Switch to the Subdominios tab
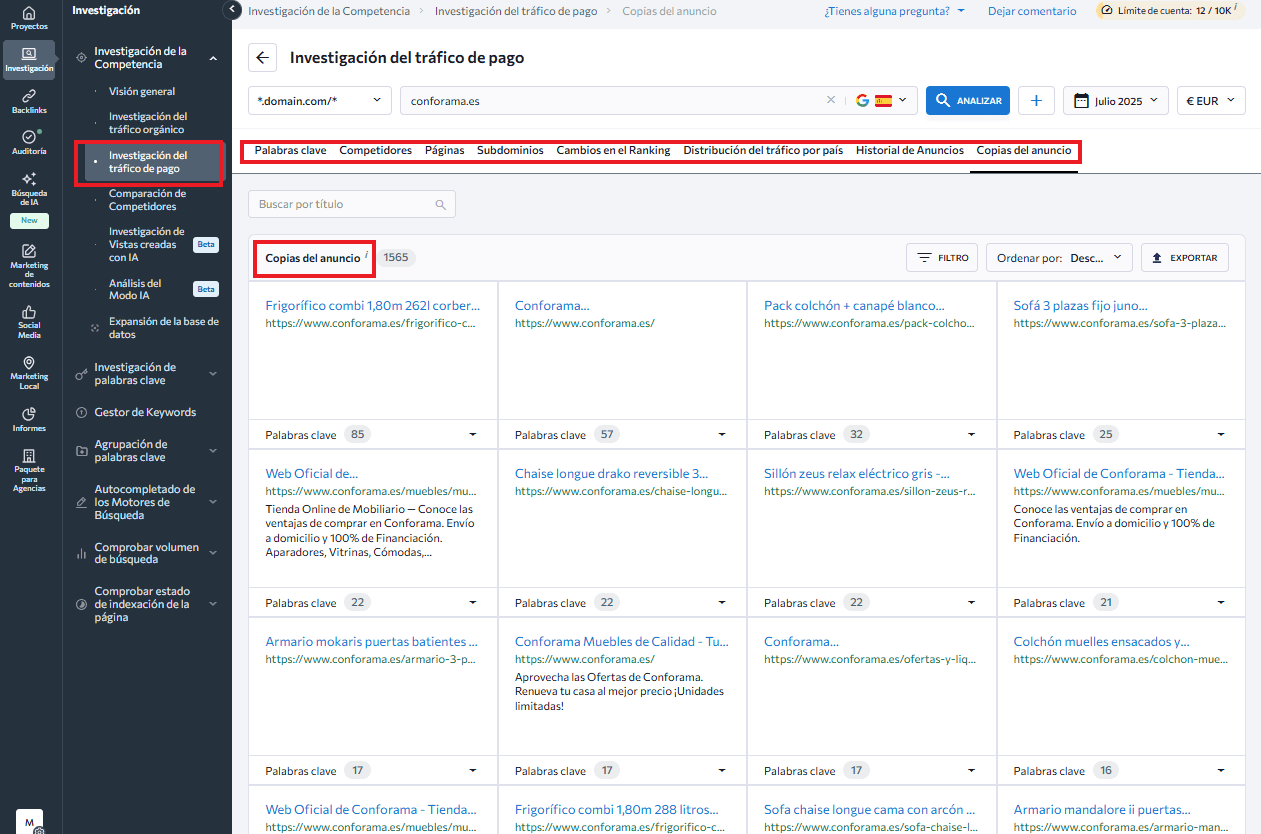Viewport: 1261px width, 834px height. click(x=510, y=150)
